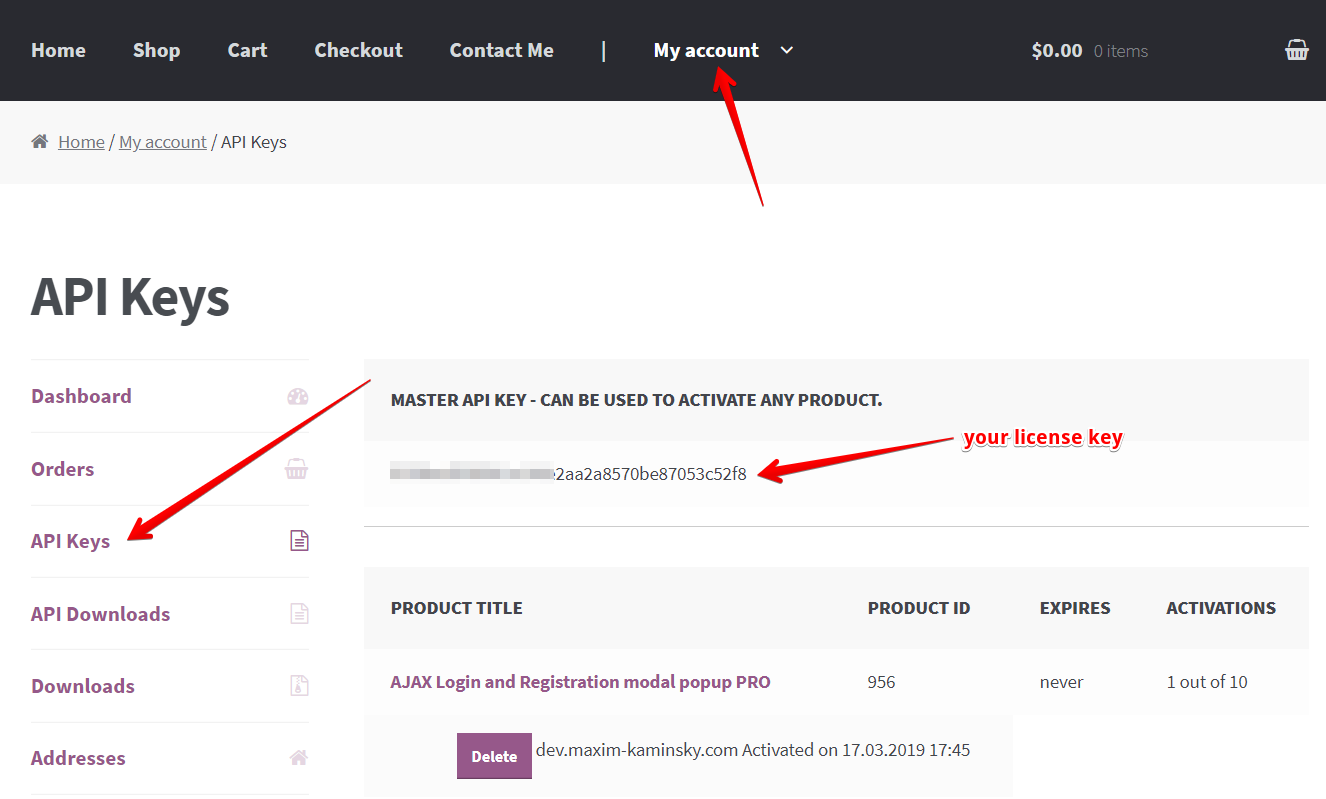Select the Downloads file icon
1326x799 pixels.
point(297,686)
